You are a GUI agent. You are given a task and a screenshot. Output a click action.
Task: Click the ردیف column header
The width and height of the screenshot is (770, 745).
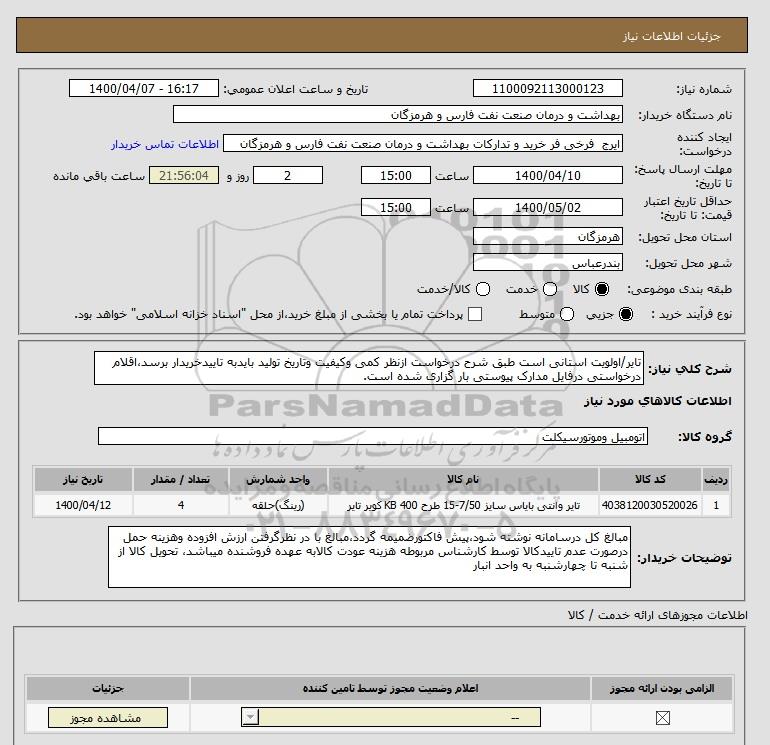pos(716,479)
